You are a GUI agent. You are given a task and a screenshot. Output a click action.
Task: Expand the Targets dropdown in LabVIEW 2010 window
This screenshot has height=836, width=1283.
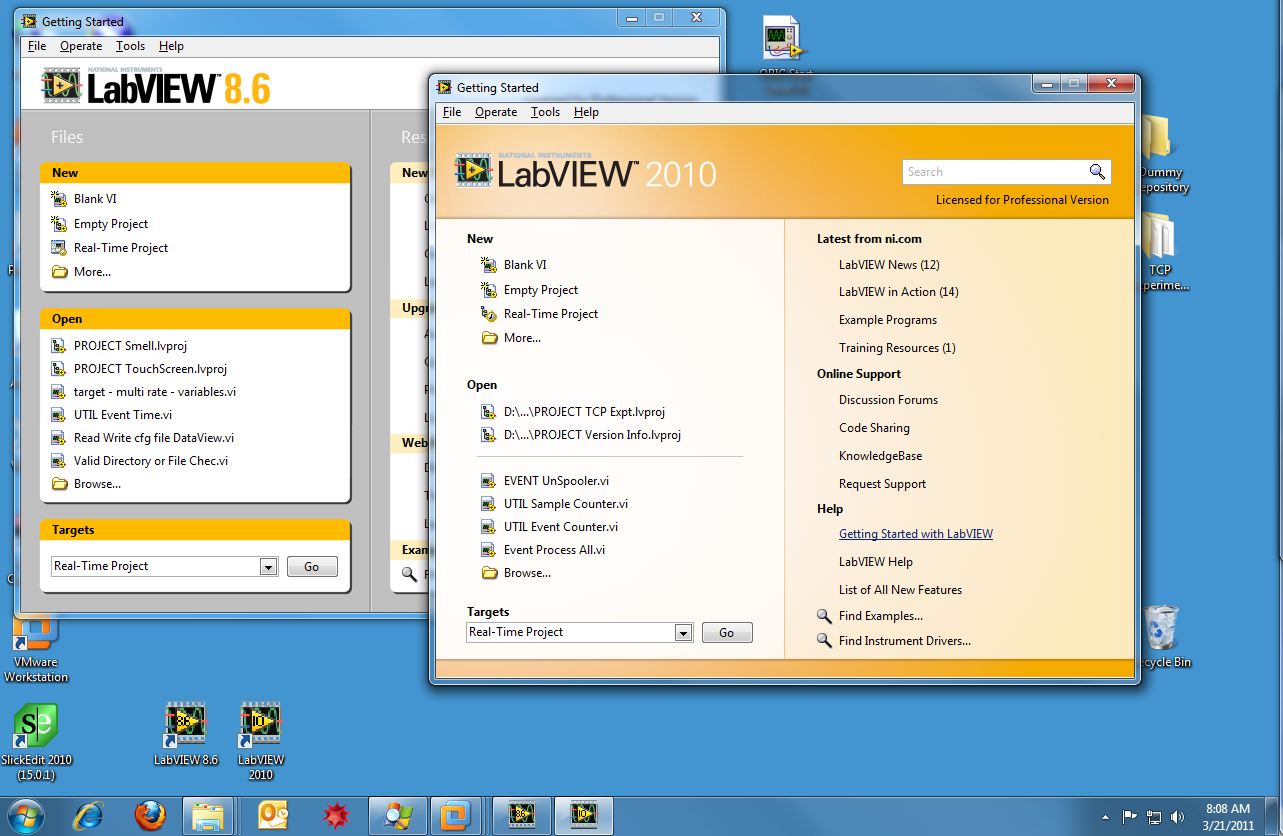(x=683, y=633)
